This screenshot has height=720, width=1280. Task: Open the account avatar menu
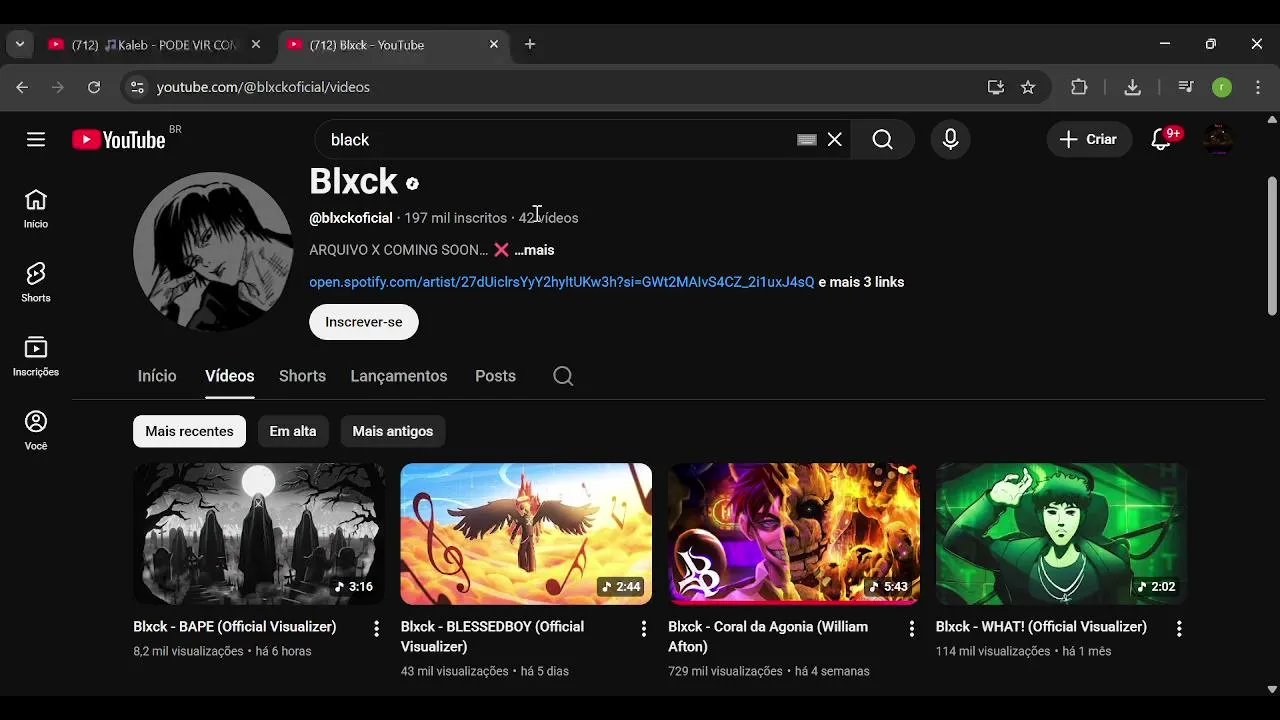(x=1218, y=139)
